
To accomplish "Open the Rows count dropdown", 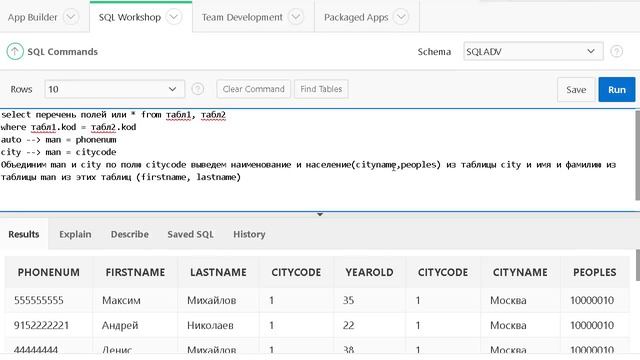I will (114, 89).
